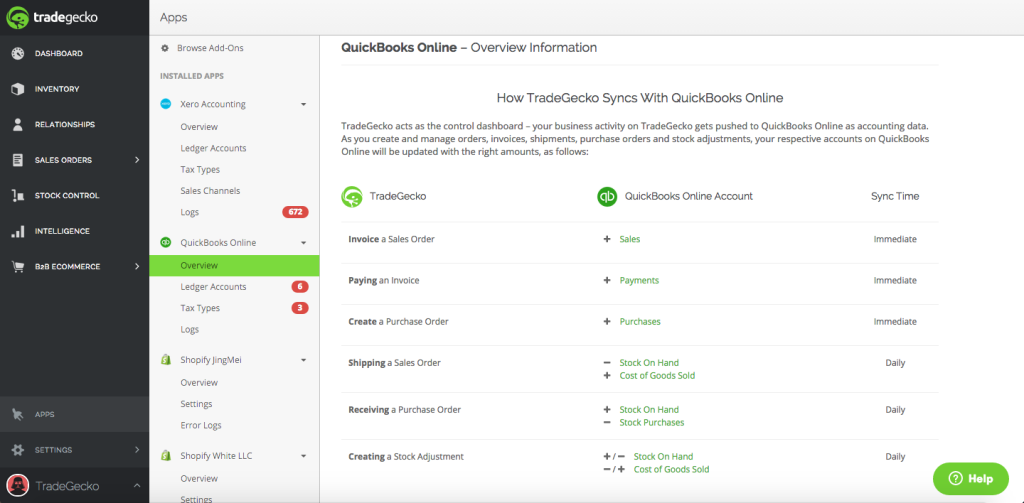
Task: Open Tax Types under Xero Accounting
Action: pyautogui.click(x=200, y=170)
